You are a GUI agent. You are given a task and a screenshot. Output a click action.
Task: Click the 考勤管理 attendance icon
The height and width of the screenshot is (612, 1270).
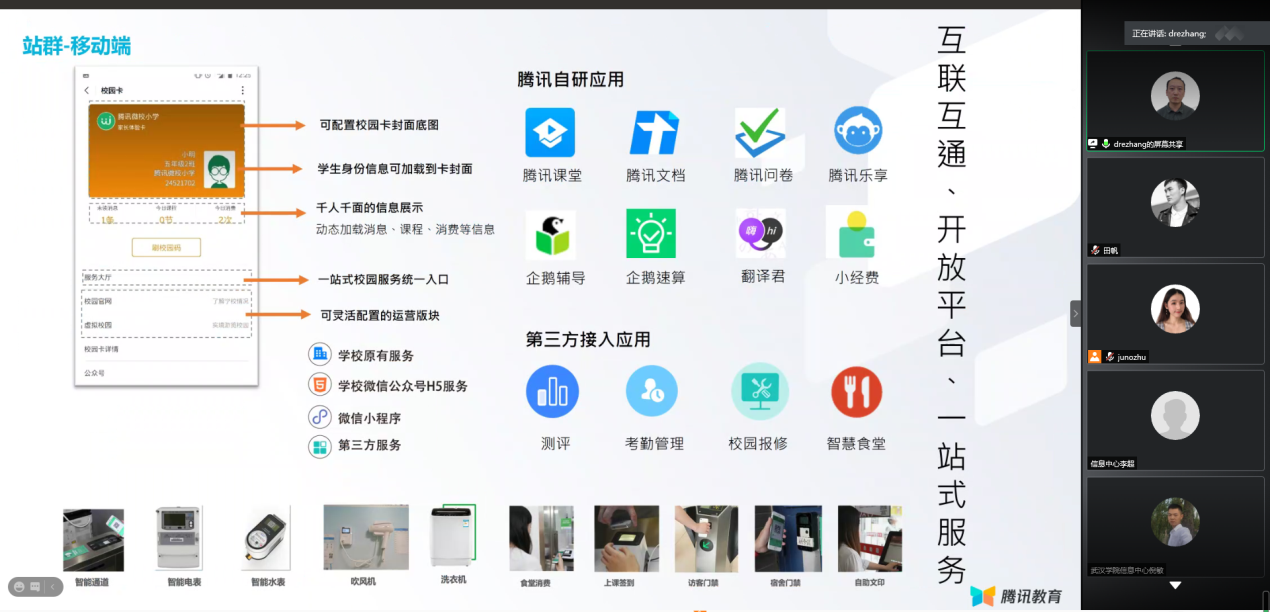pyautogui.click(x=652, y=391)
